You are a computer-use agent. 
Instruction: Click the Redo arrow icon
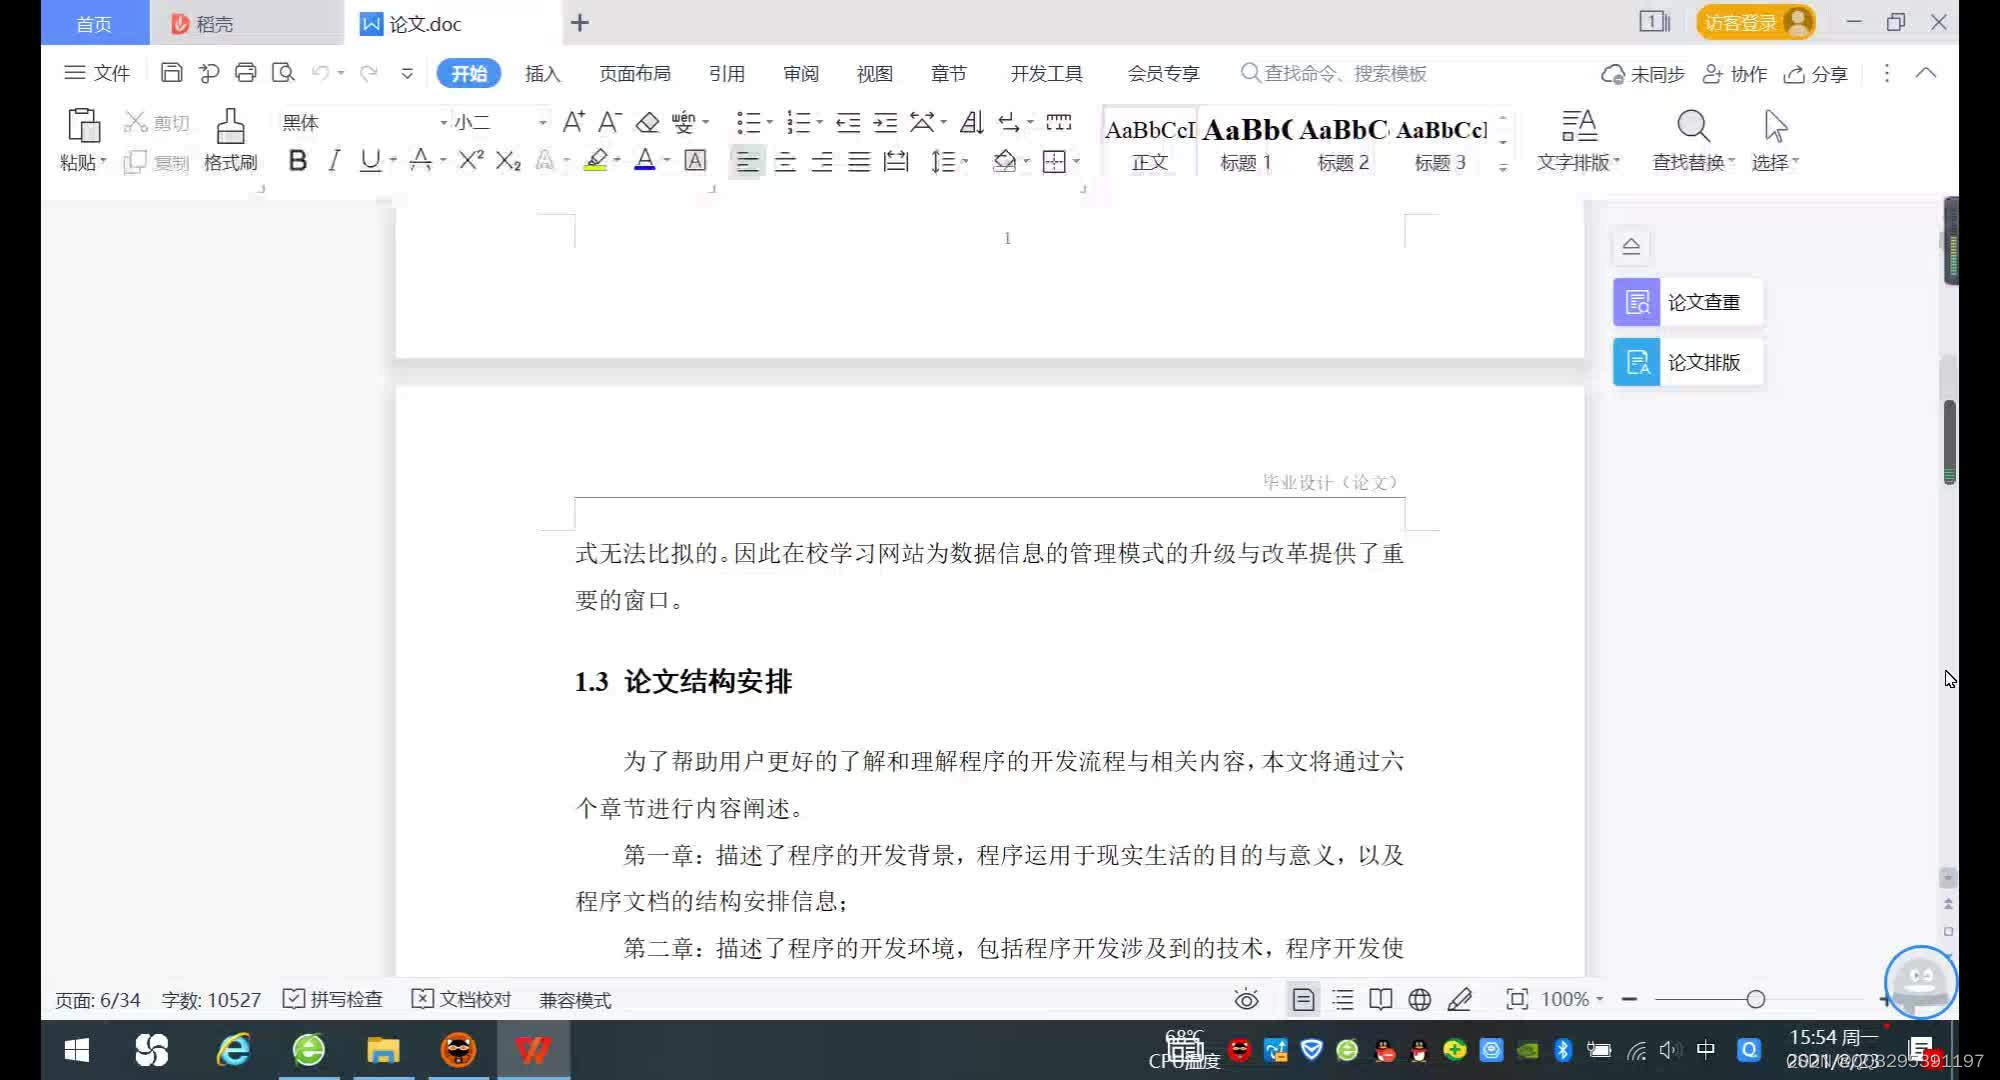[368, 73]
